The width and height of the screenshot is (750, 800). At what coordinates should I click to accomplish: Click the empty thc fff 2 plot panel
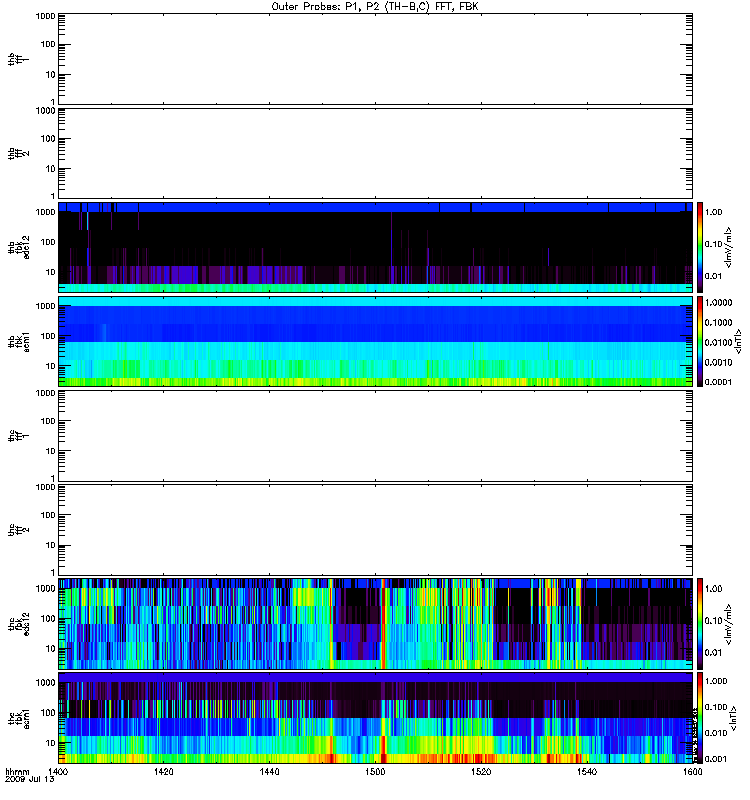click(376, 530)
